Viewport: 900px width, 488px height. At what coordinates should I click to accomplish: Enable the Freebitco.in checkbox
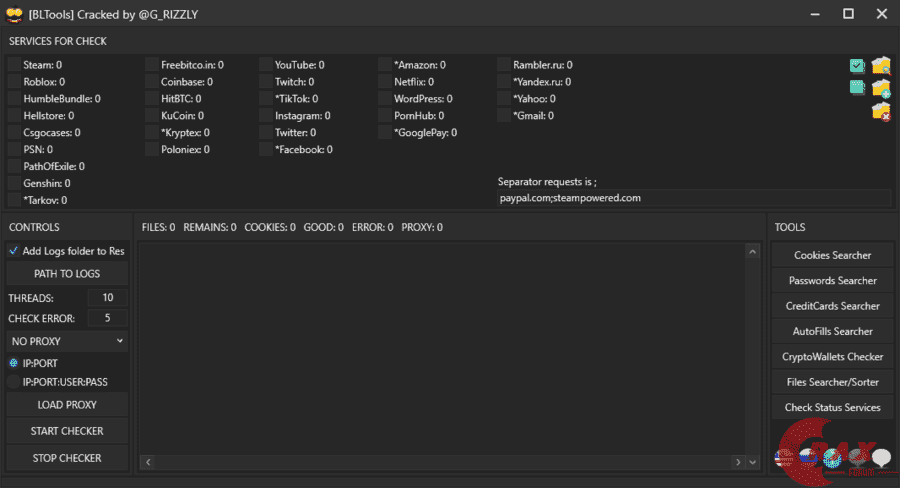click(152, 65)
